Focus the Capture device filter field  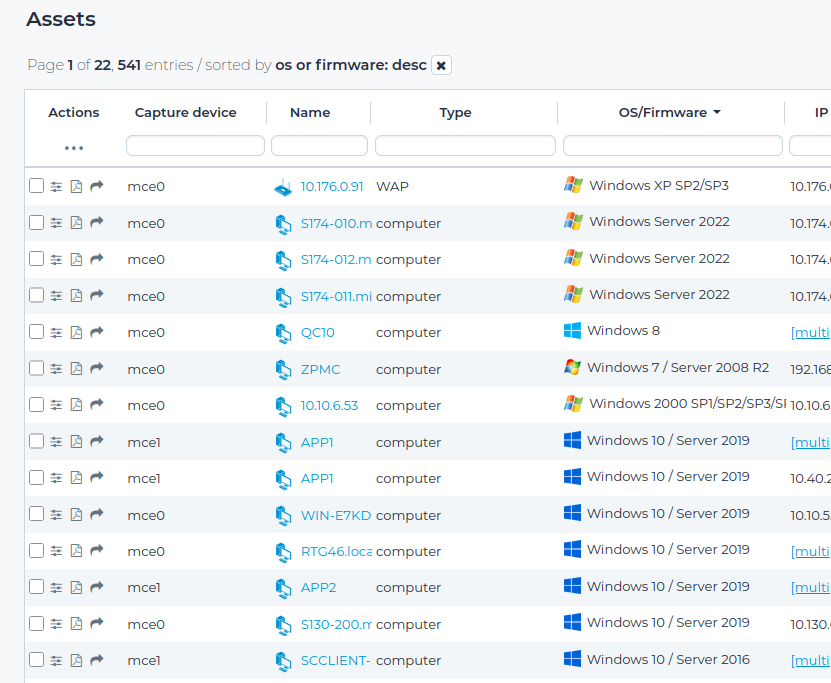pos(195,145)
